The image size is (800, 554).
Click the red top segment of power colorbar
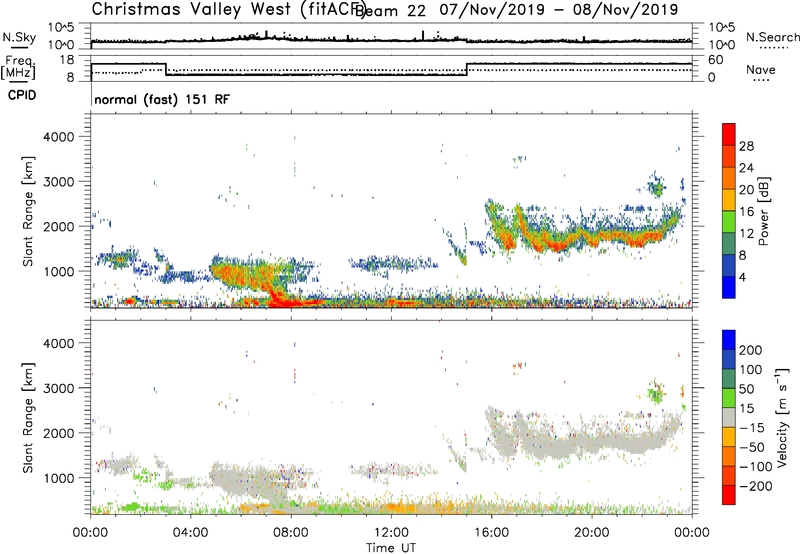coord(729,135)
